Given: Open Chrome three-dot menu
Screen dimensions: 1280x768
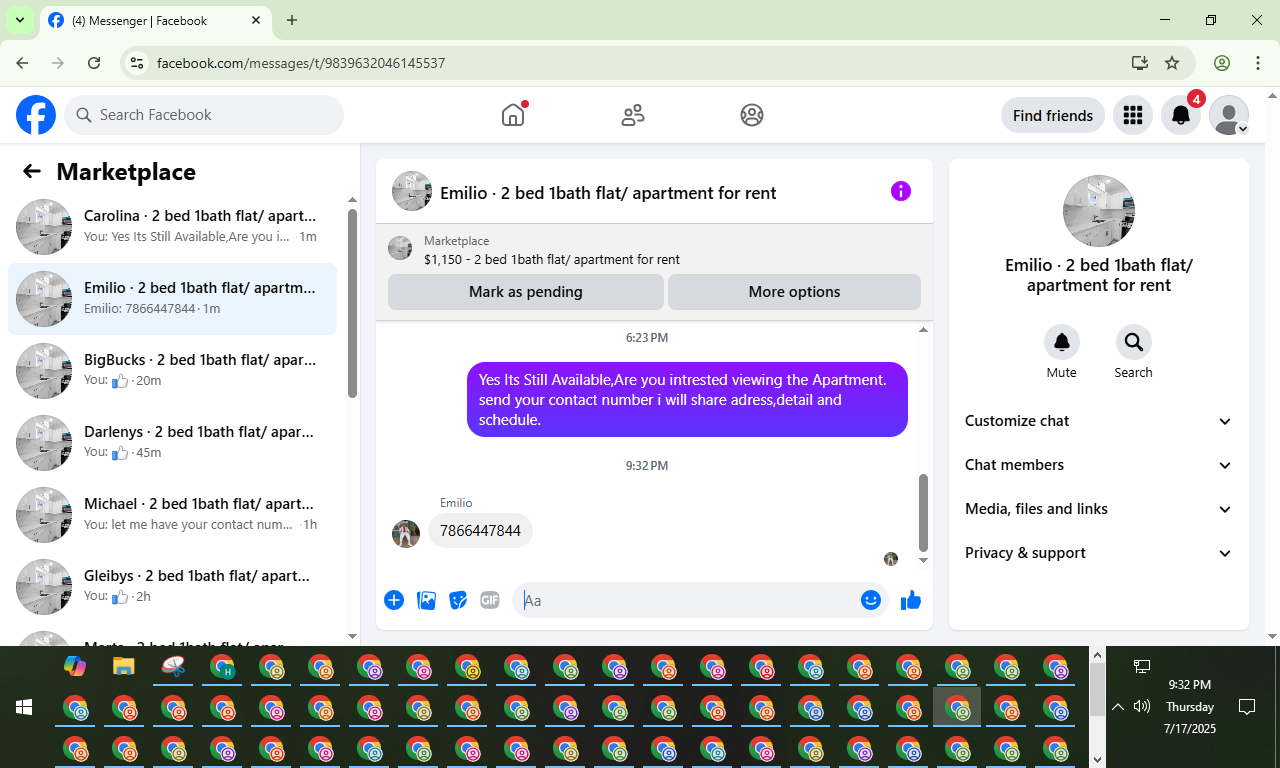Looking at the screenshot, I should point(1258,63).
